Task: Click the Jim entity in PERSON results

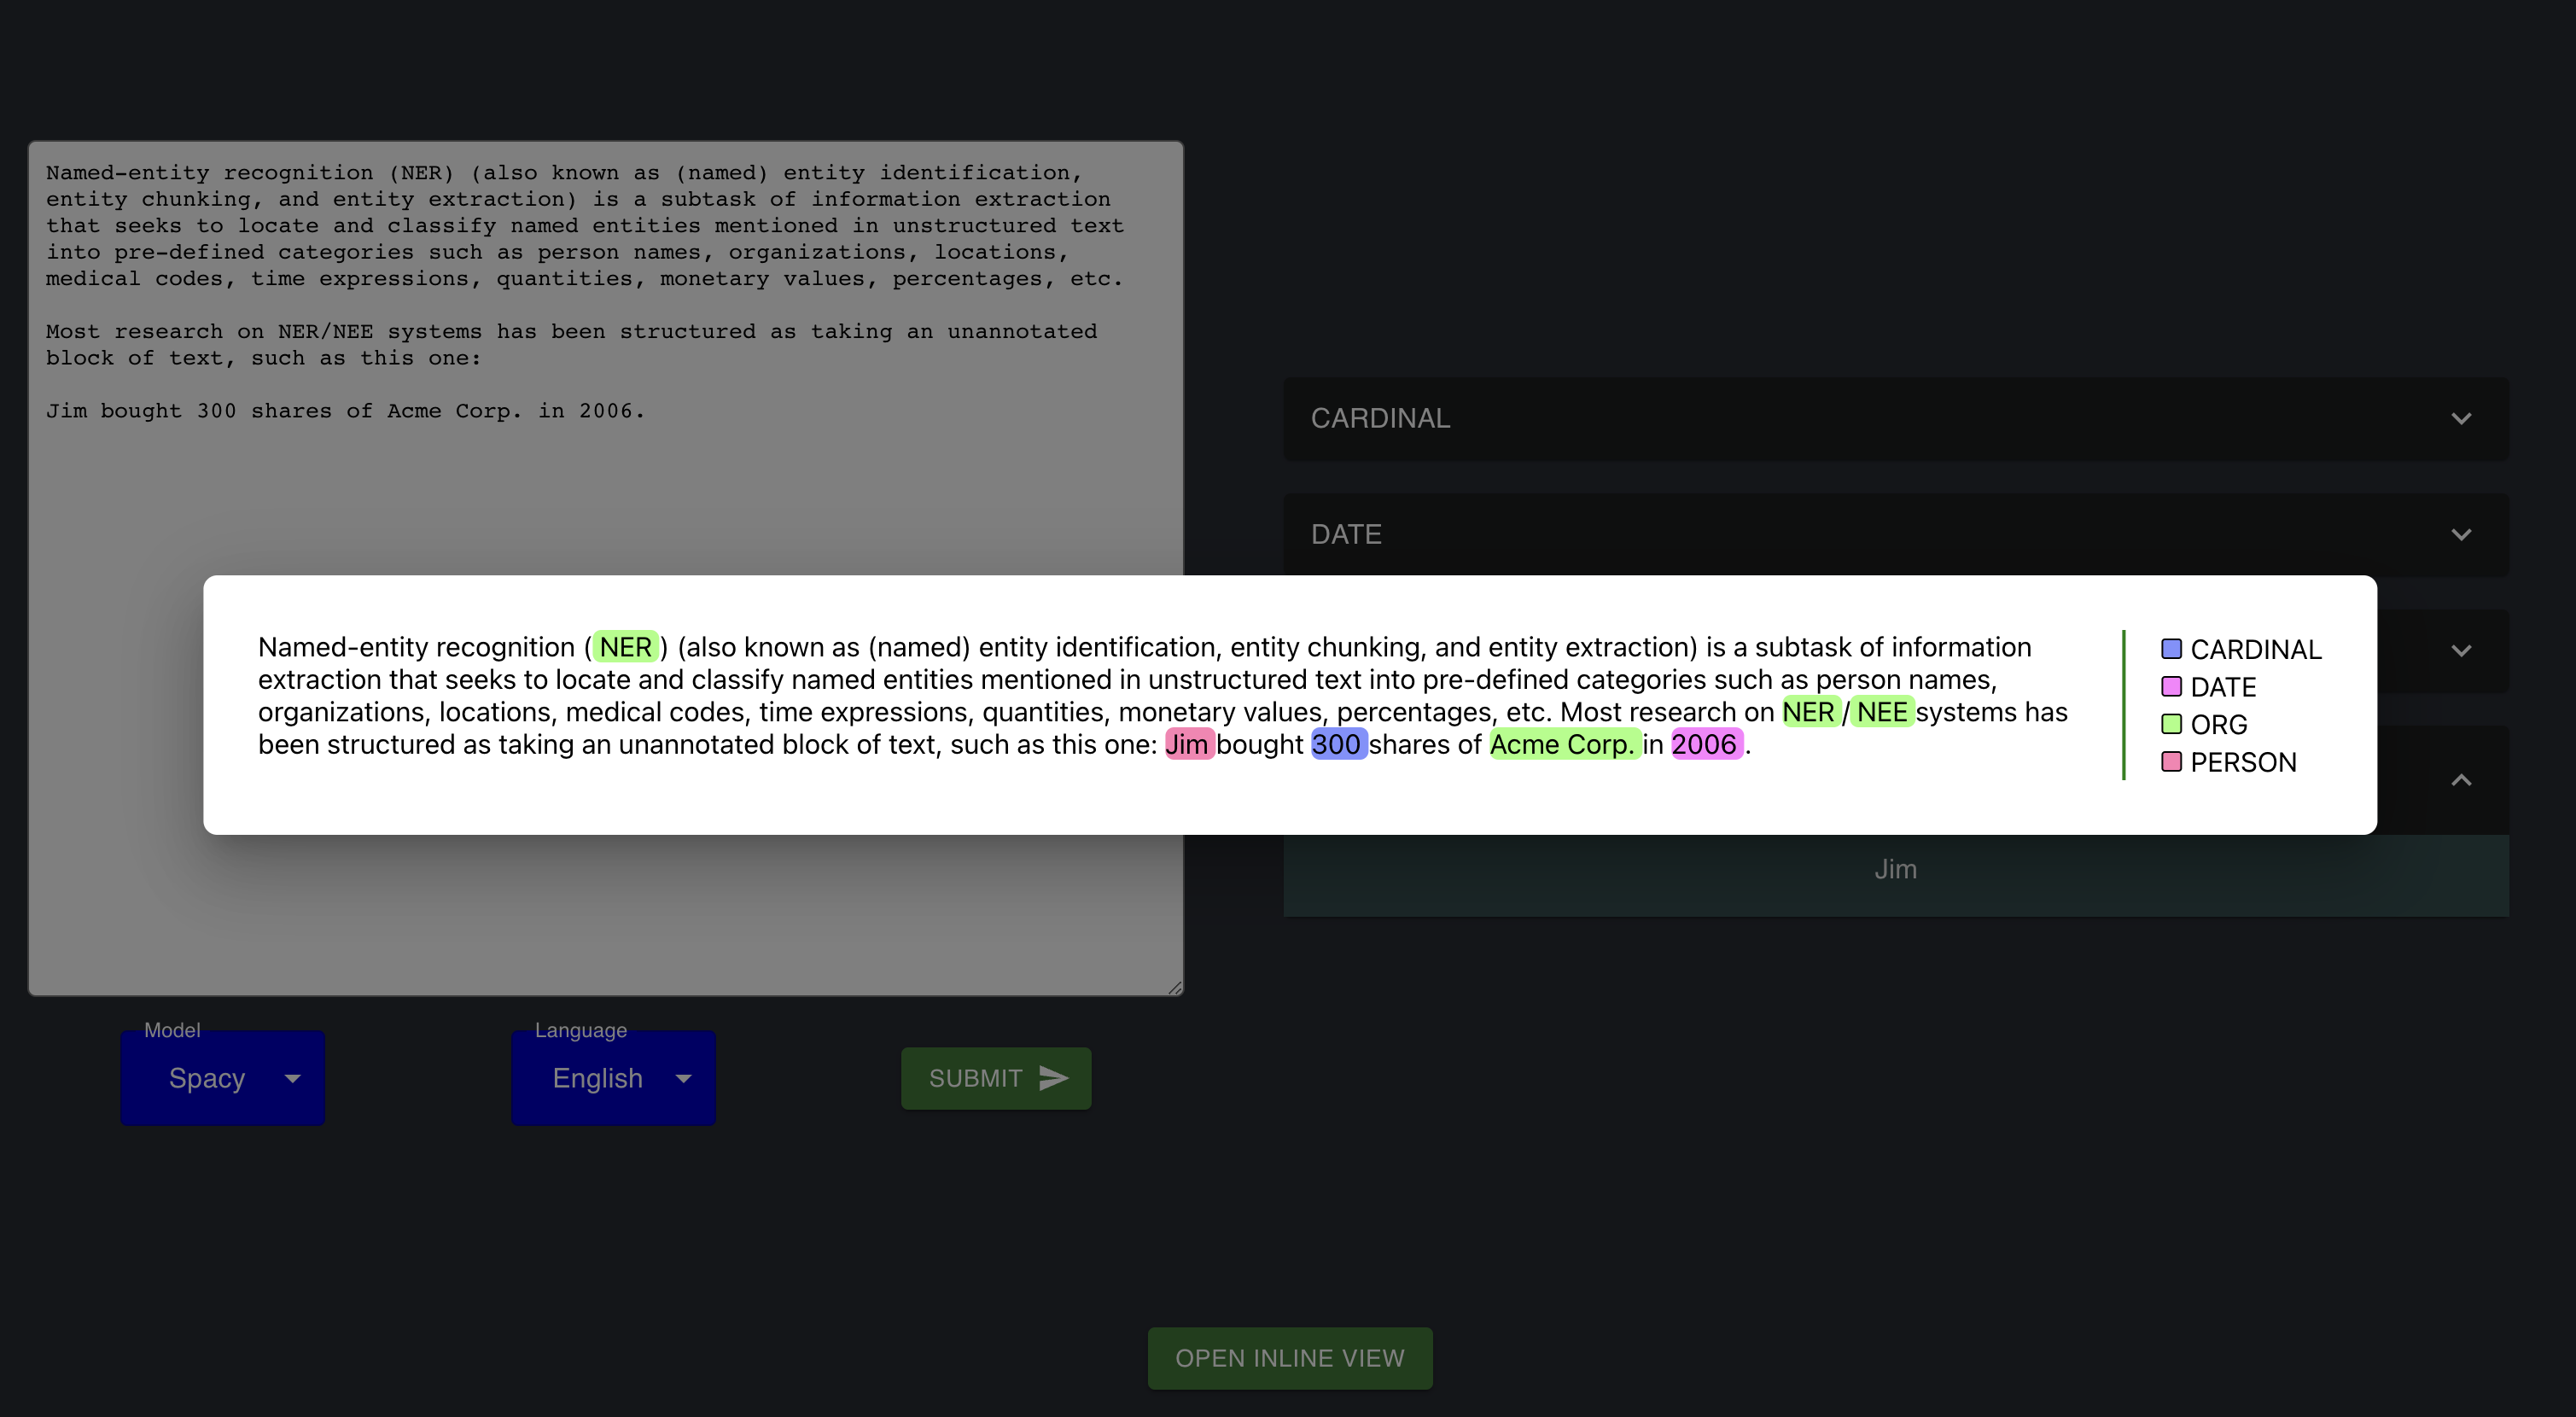Action: 1896,869
